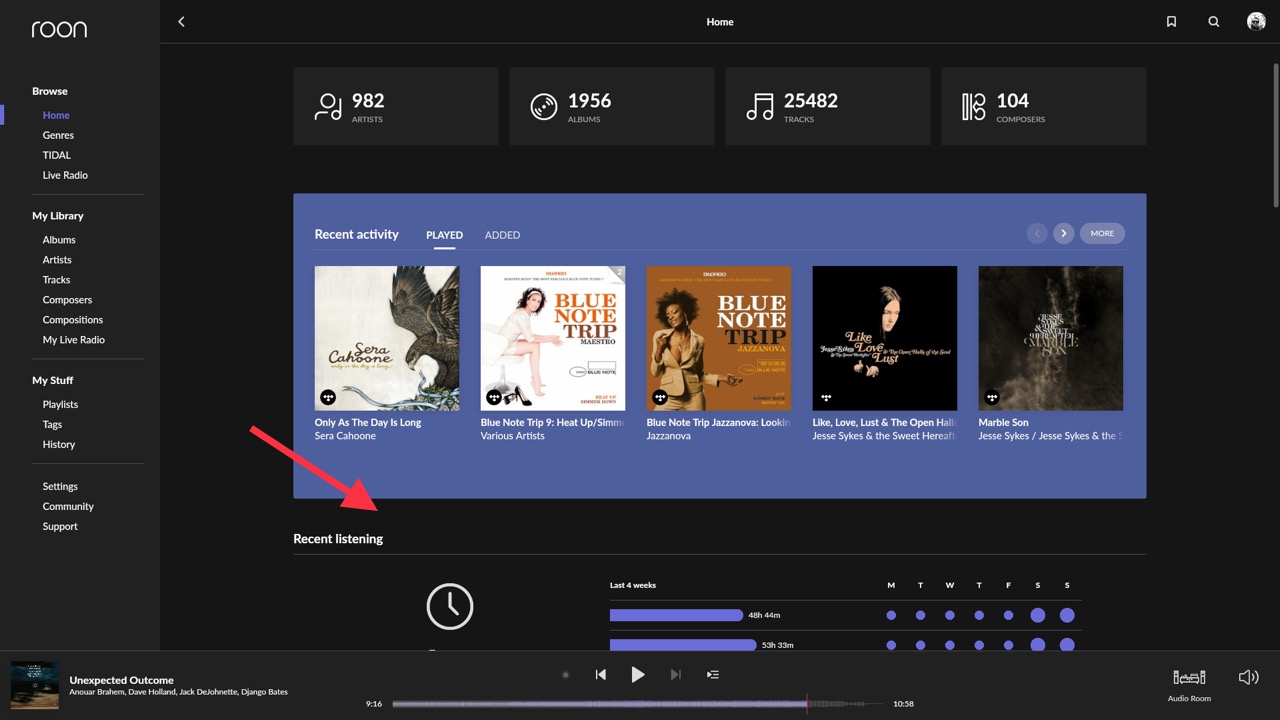Click the Composers icon in the 104 card
Screen dimensions: 1280x720
click(x=974, y=107)
